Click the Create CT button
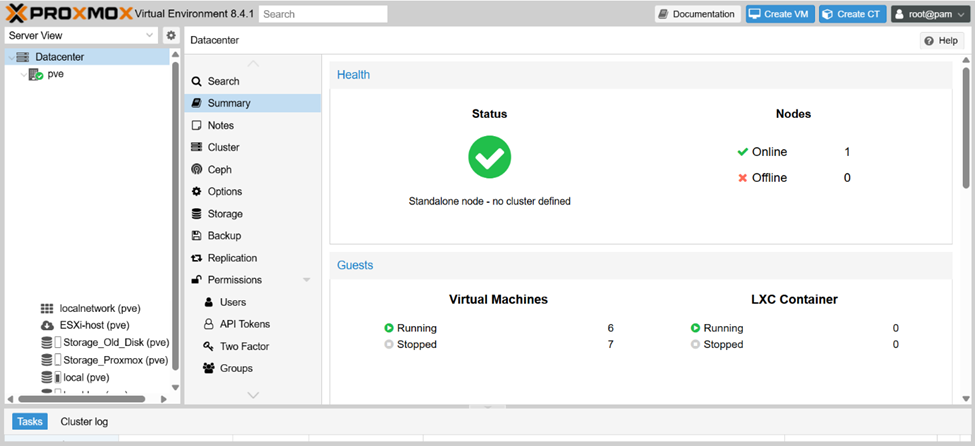Screen dimensions: 975x446 pos(852,14)
